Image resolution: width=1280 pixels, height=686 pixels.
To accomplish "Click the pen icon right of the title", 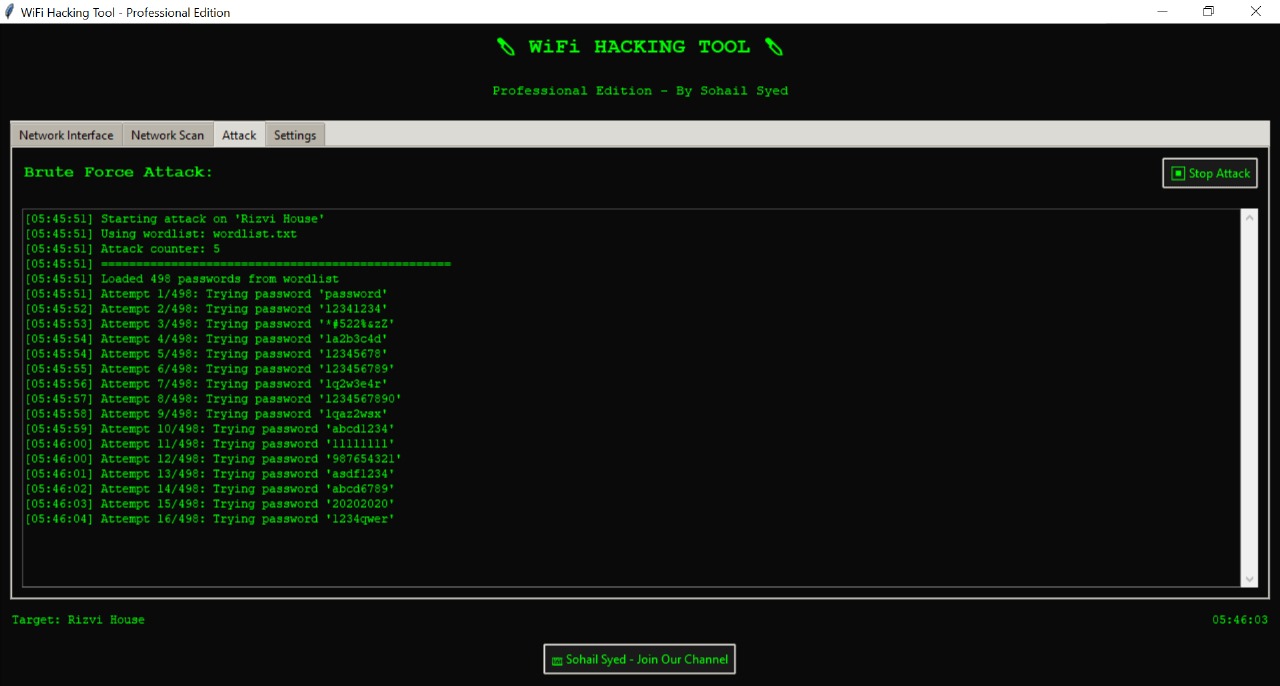I will pyautogui.click(x=773, y=47).
